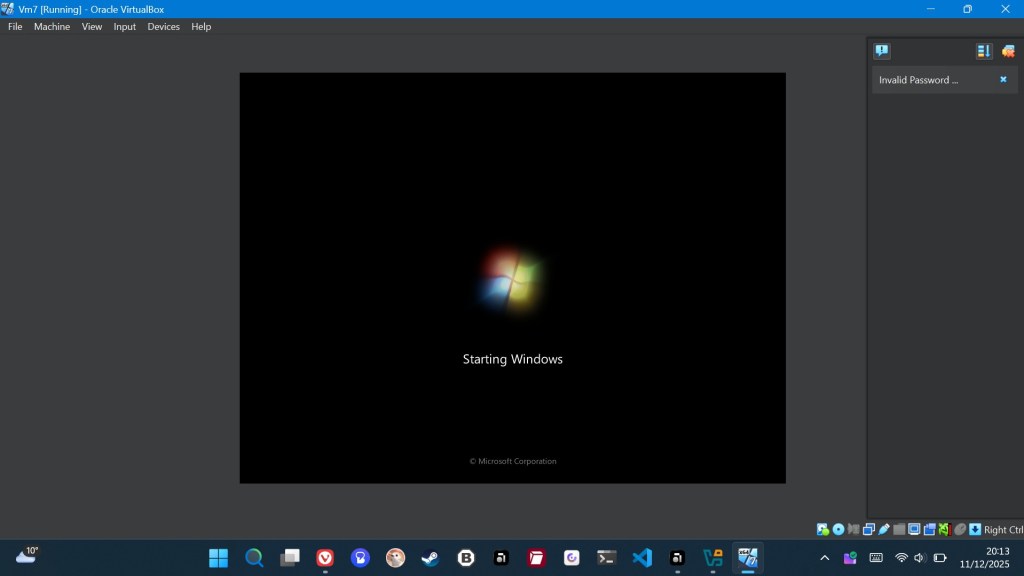Open Task View from taskbar
1024x576 pixels.
click(x=289, y=558)
